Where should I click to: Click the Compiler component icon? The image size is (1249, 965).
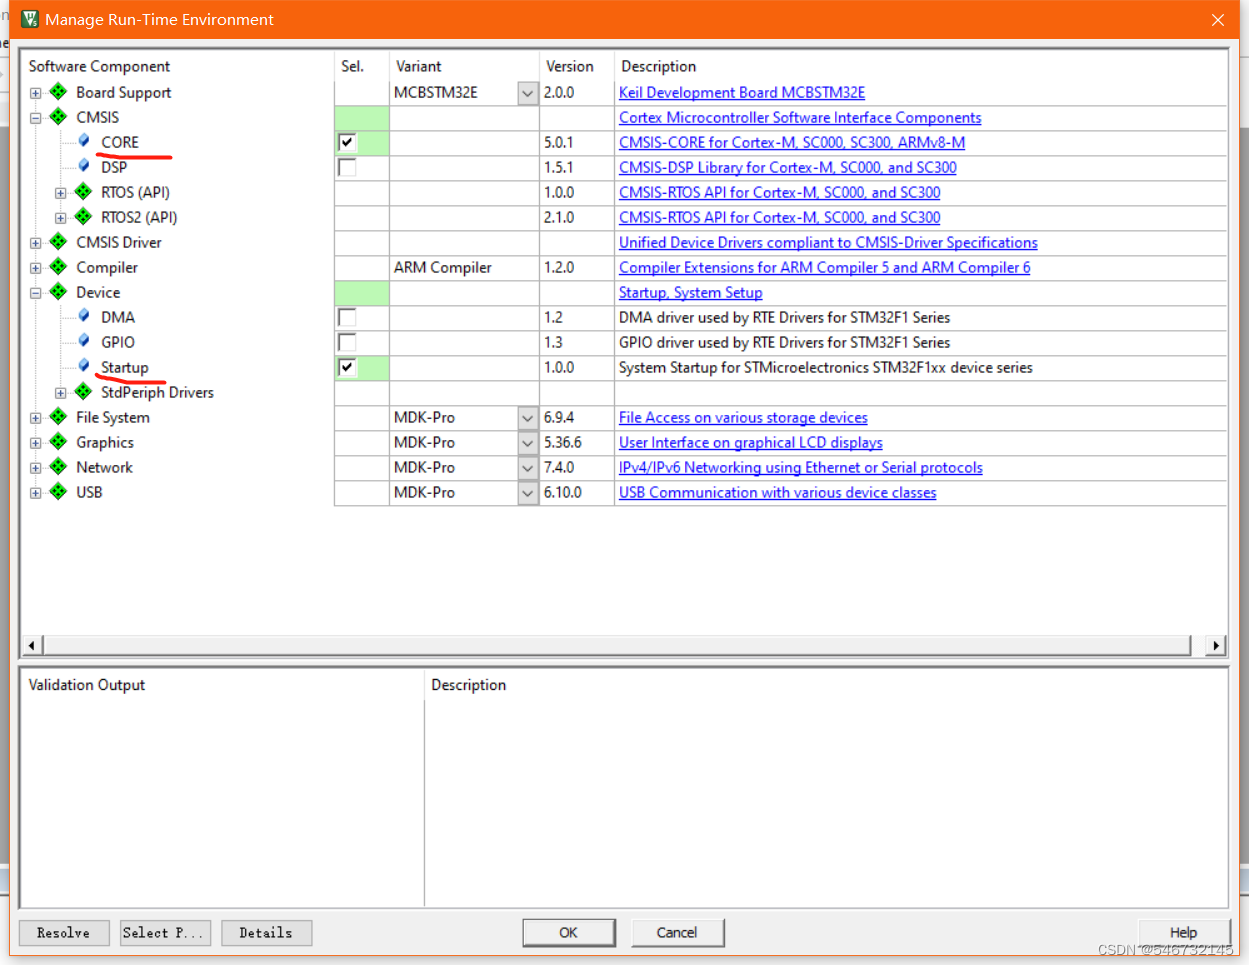tap(57, 267)
